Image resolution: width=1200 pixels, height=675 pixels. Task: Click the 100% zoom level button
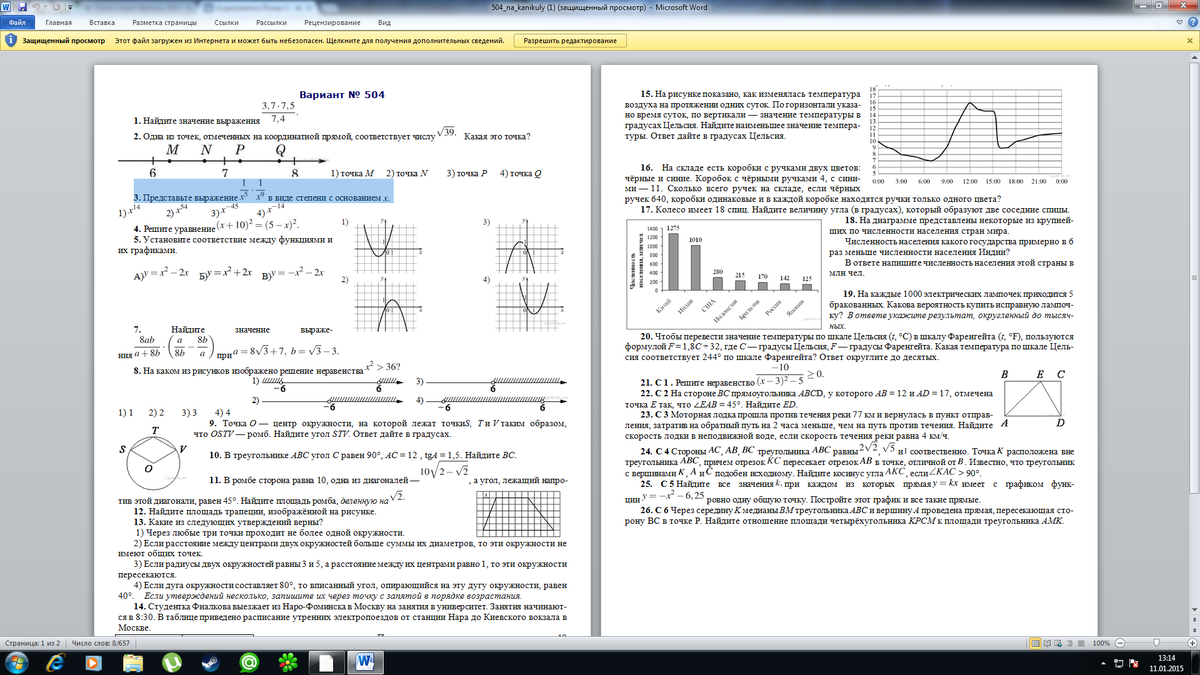click(1101, 643)
